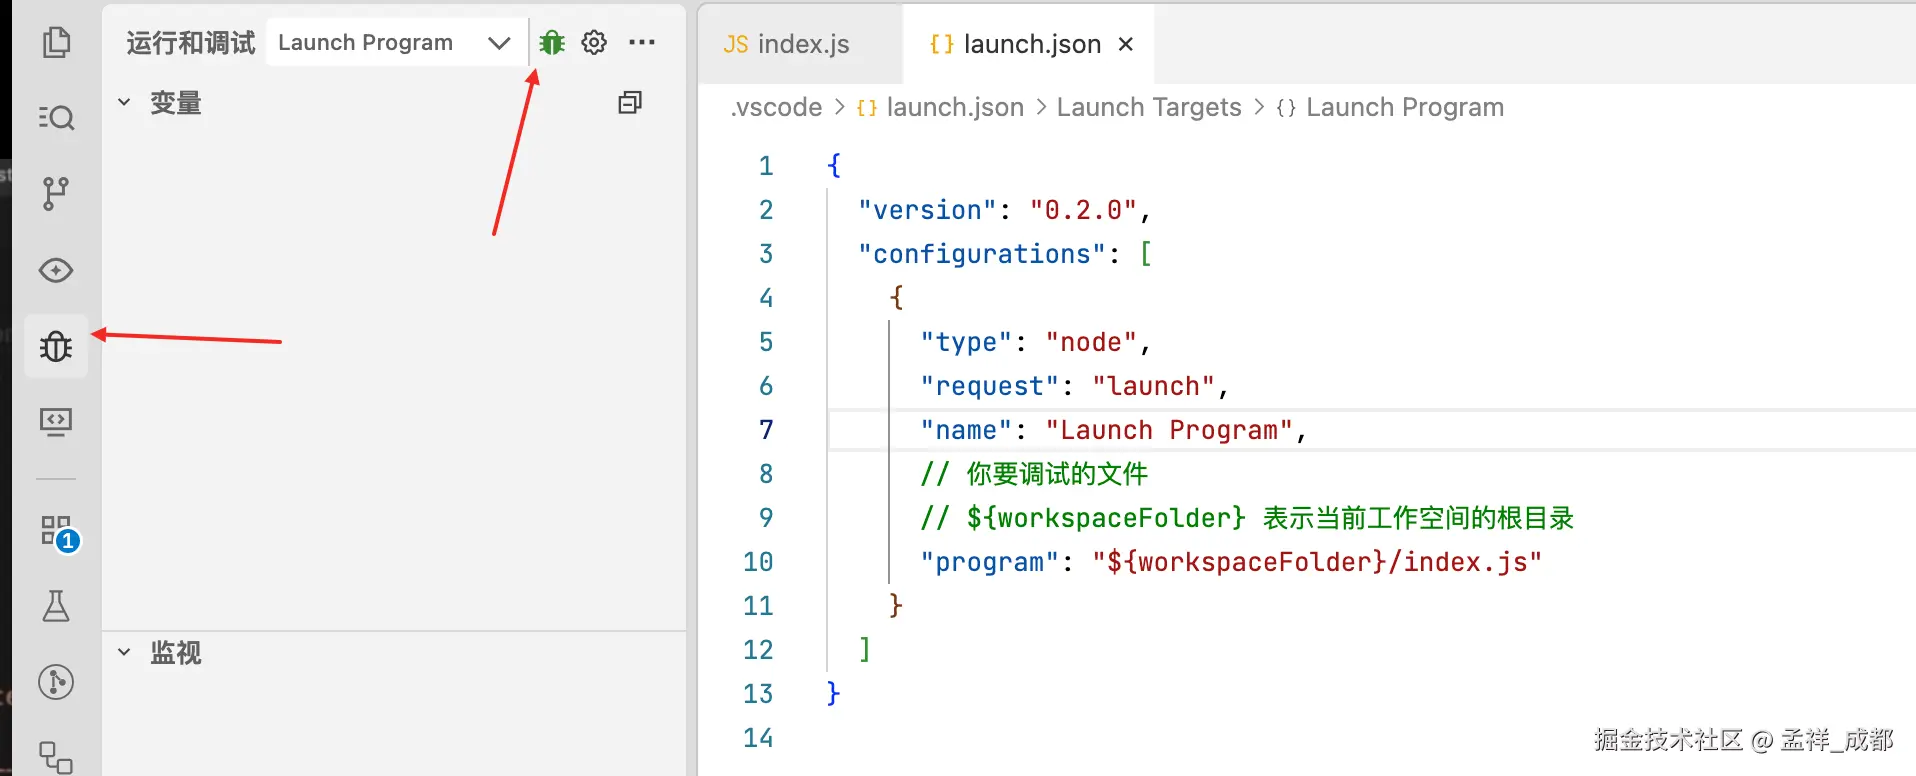Click the Launch Targets breadcrumb

(x=1148, y=108)
